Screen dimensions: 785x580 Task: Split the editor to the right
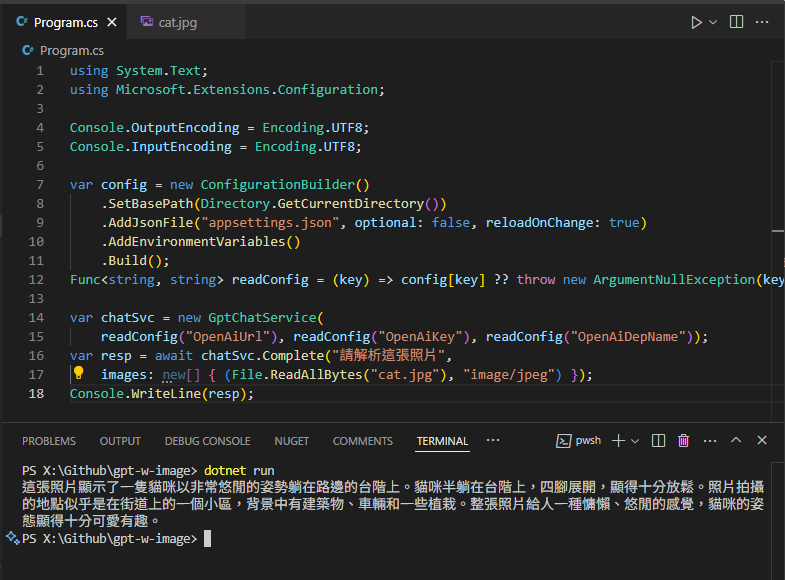pos(736,22)
